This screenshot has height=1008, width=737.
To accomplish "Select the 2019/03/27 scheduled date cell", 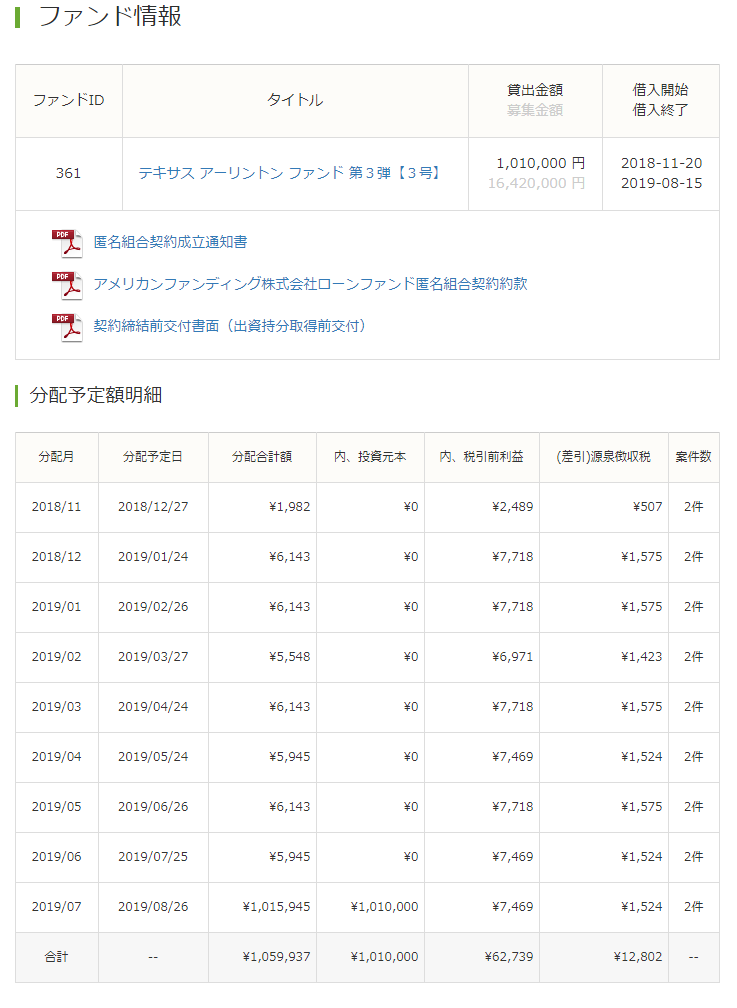I will pos(153,657).
